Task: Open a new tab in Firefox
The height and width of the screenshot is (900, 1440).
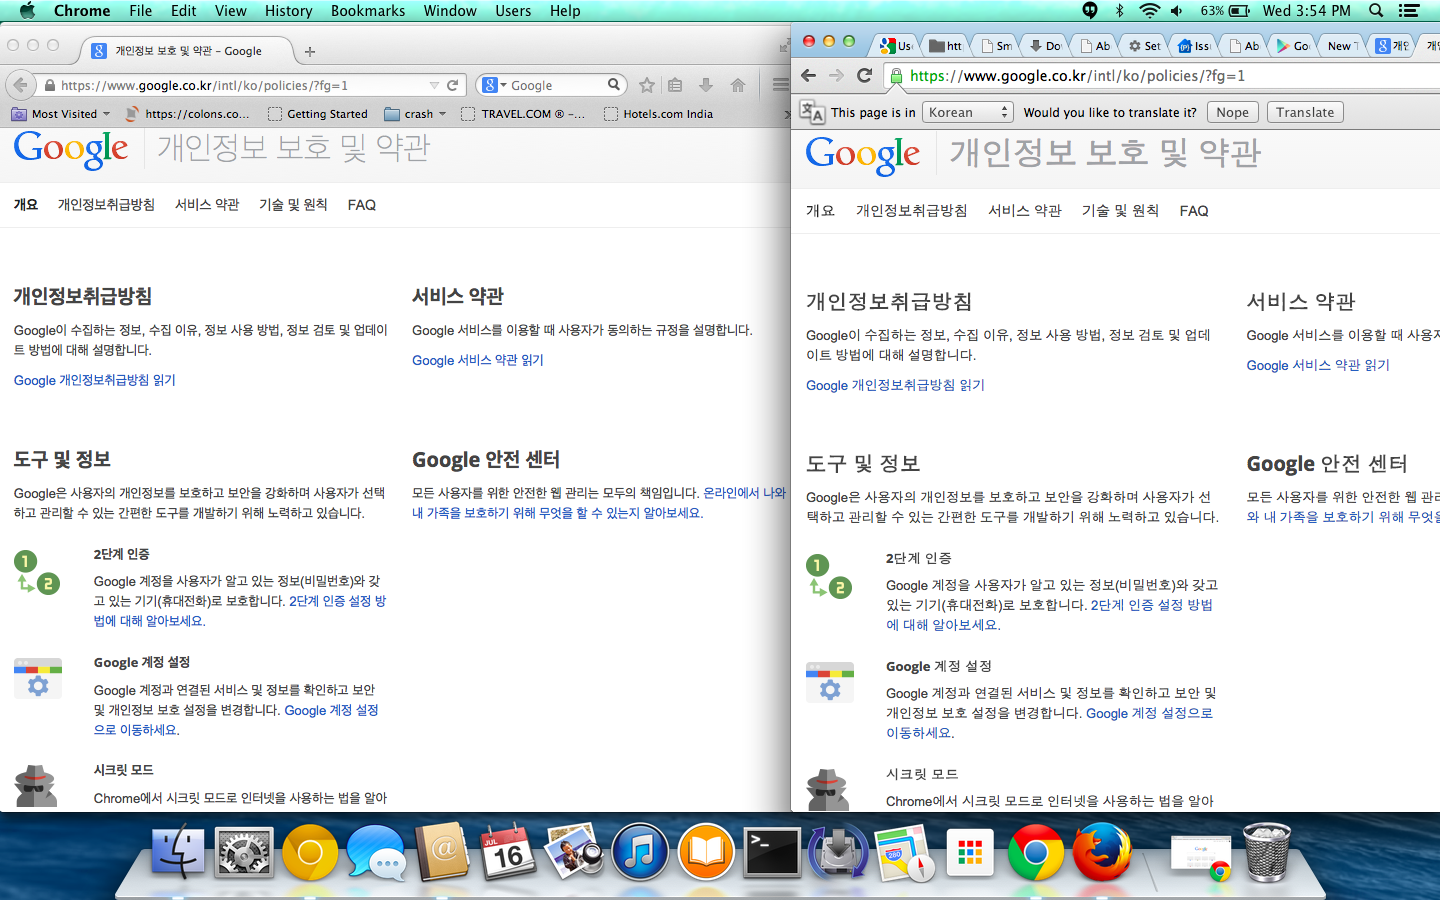Action: click(x=310, y=51)
